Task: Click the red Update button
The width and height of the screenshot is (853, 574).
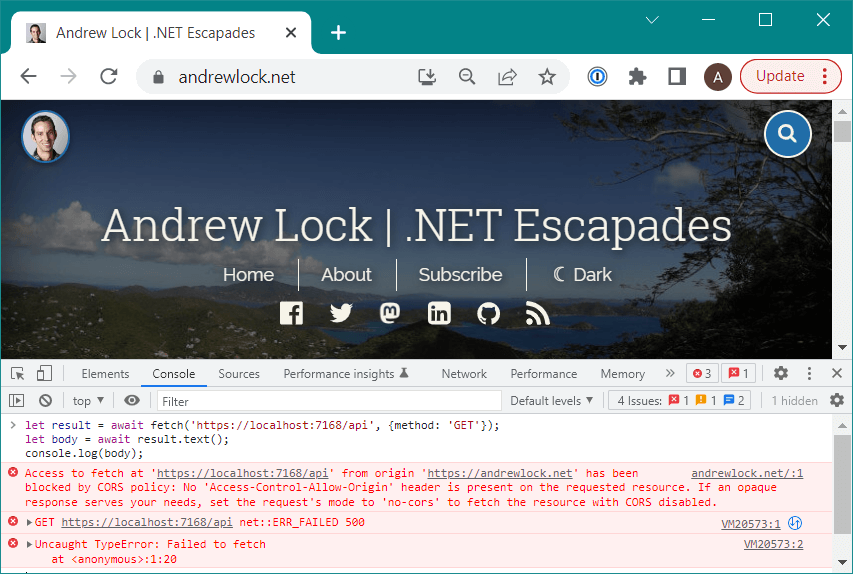Action: tap(790, 76)
